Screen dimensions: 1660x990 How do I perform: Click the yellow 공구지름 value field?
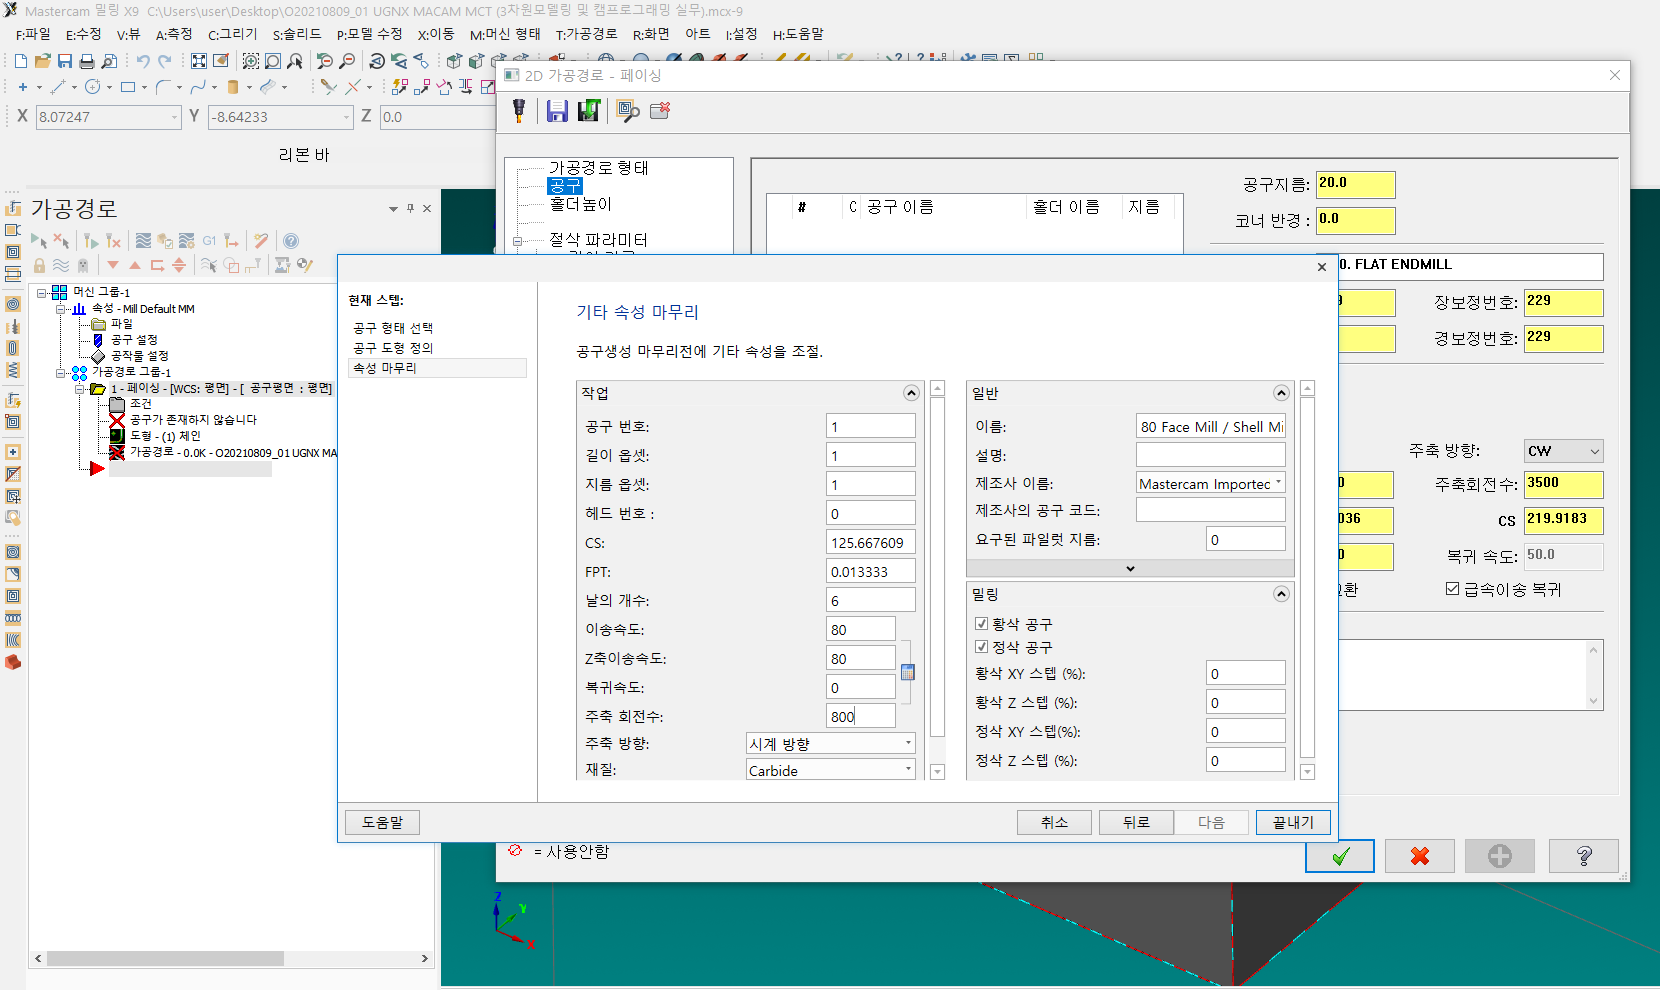click(x=1355, y=184)
